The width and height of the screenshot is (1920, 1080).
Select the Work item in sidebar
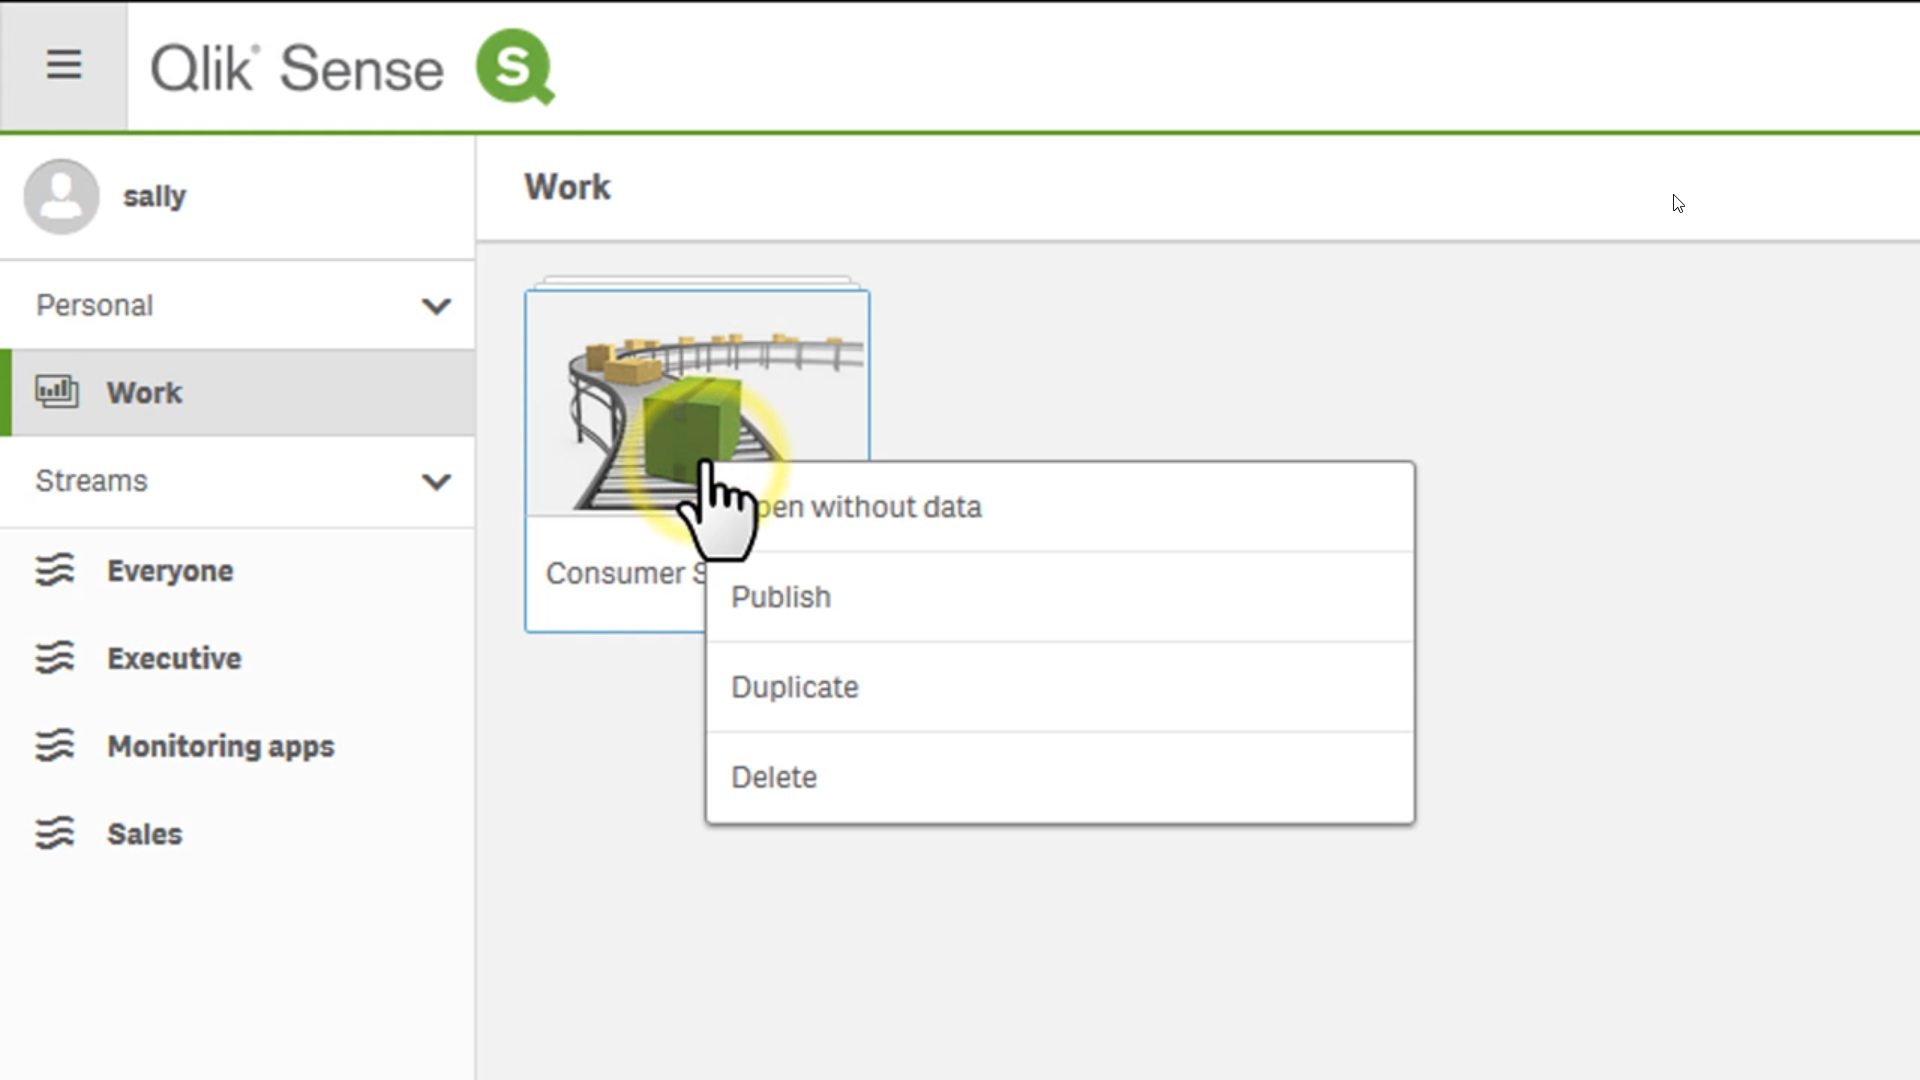click(237, 393)
